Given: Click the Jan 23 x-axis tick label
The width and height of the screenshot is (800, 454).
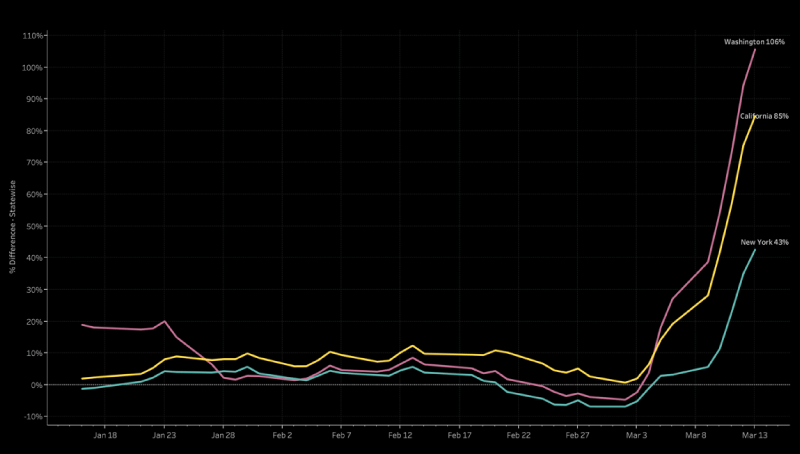Looking at the screenshot, I should pos(164,436).
